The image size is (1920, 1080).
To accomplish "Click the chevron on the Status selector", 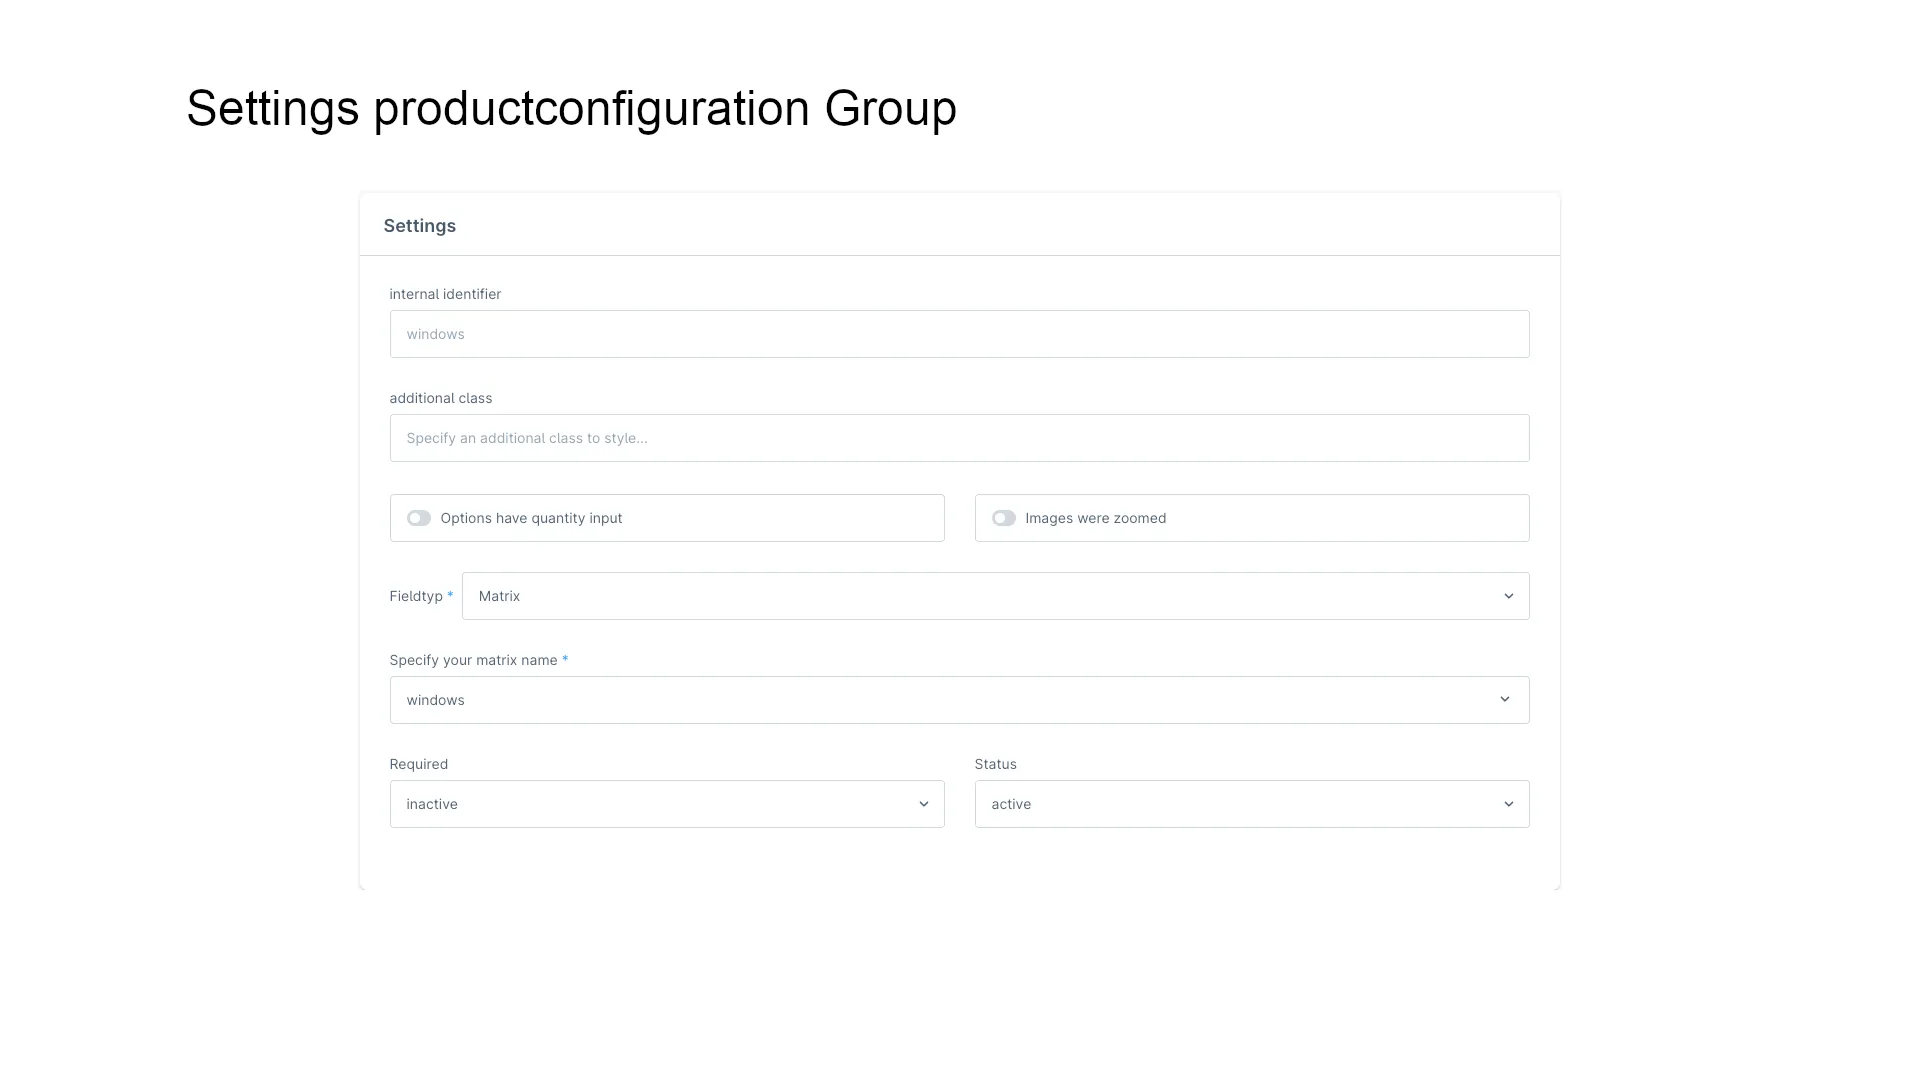I will point(1508,803).
